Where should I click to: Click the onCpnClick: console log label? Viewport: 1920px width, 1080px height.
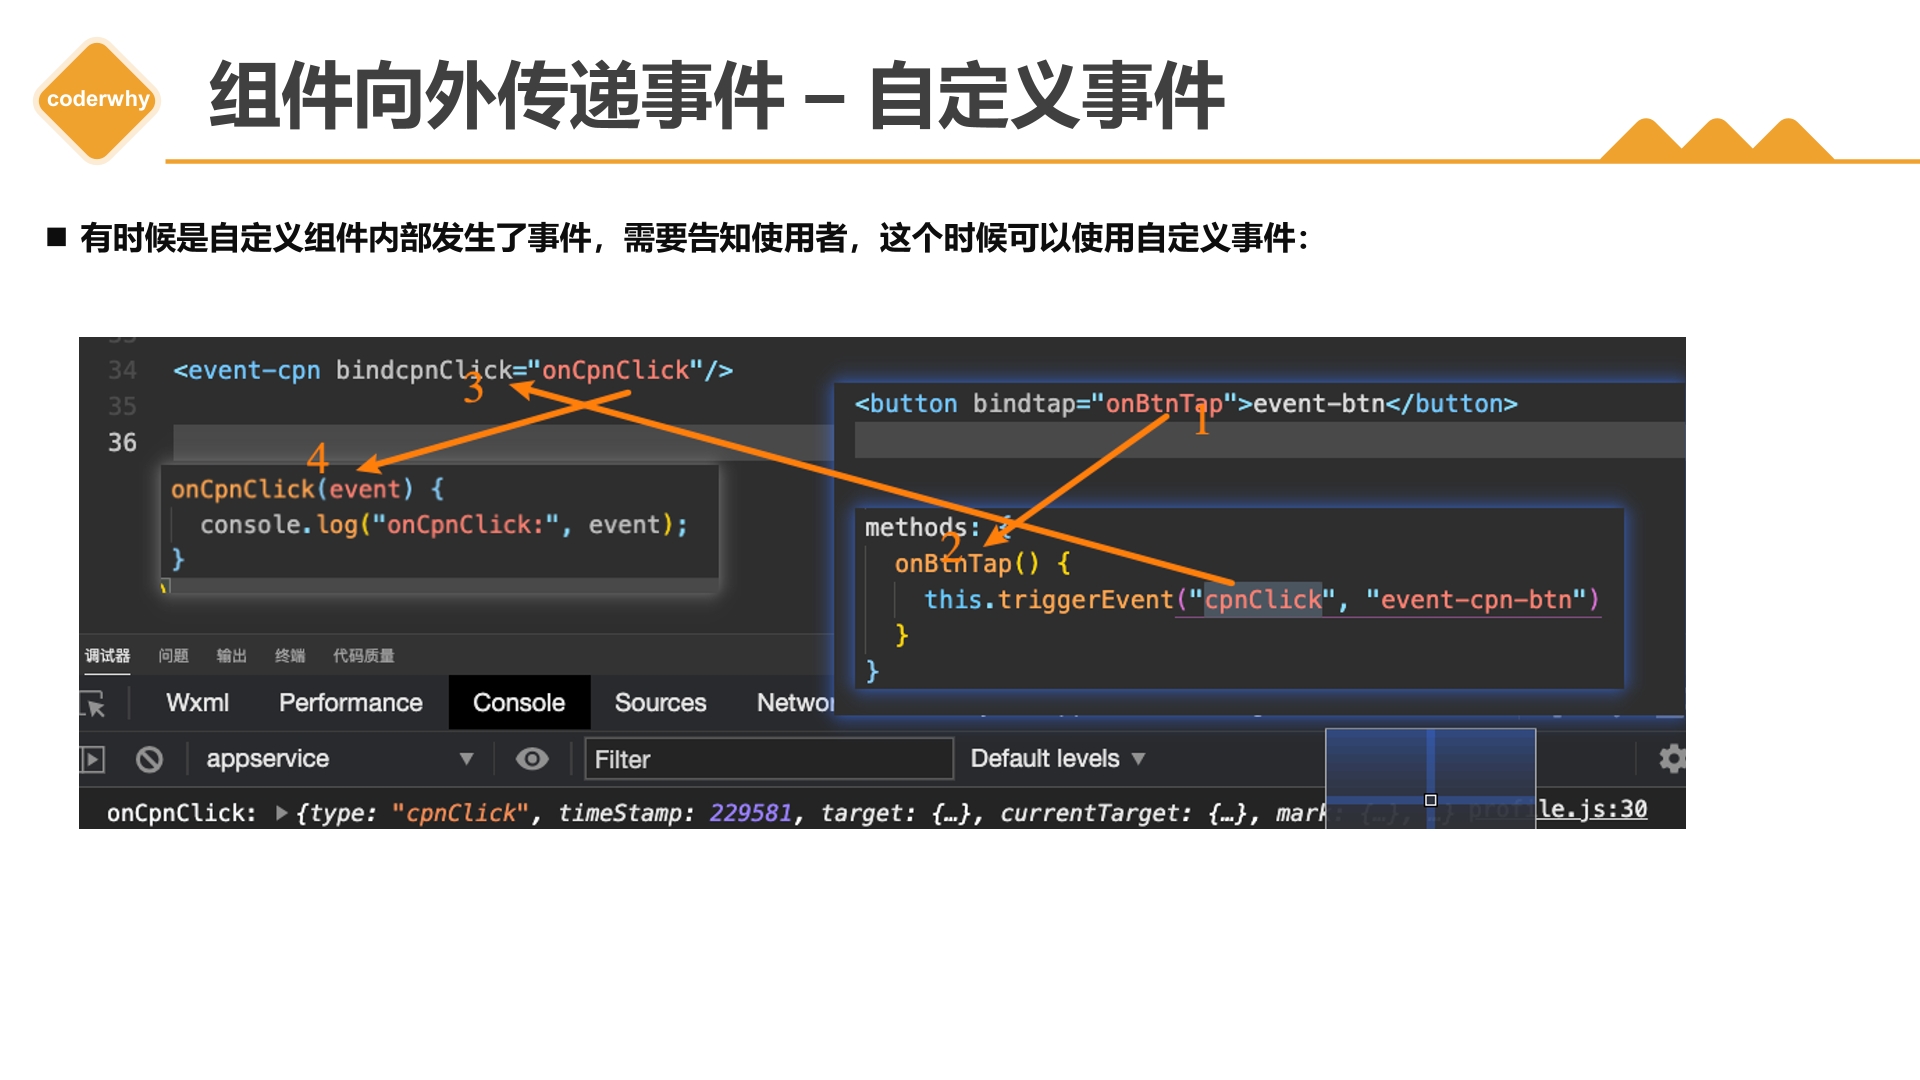click(181, 813)
